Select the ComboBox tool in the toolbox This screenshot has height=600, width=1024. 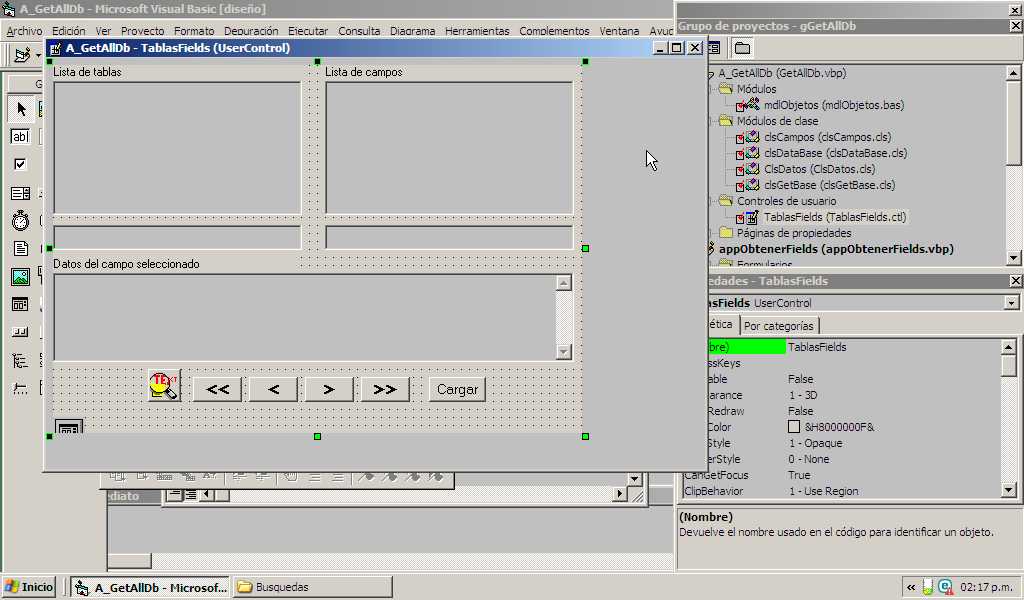[20, 193]
